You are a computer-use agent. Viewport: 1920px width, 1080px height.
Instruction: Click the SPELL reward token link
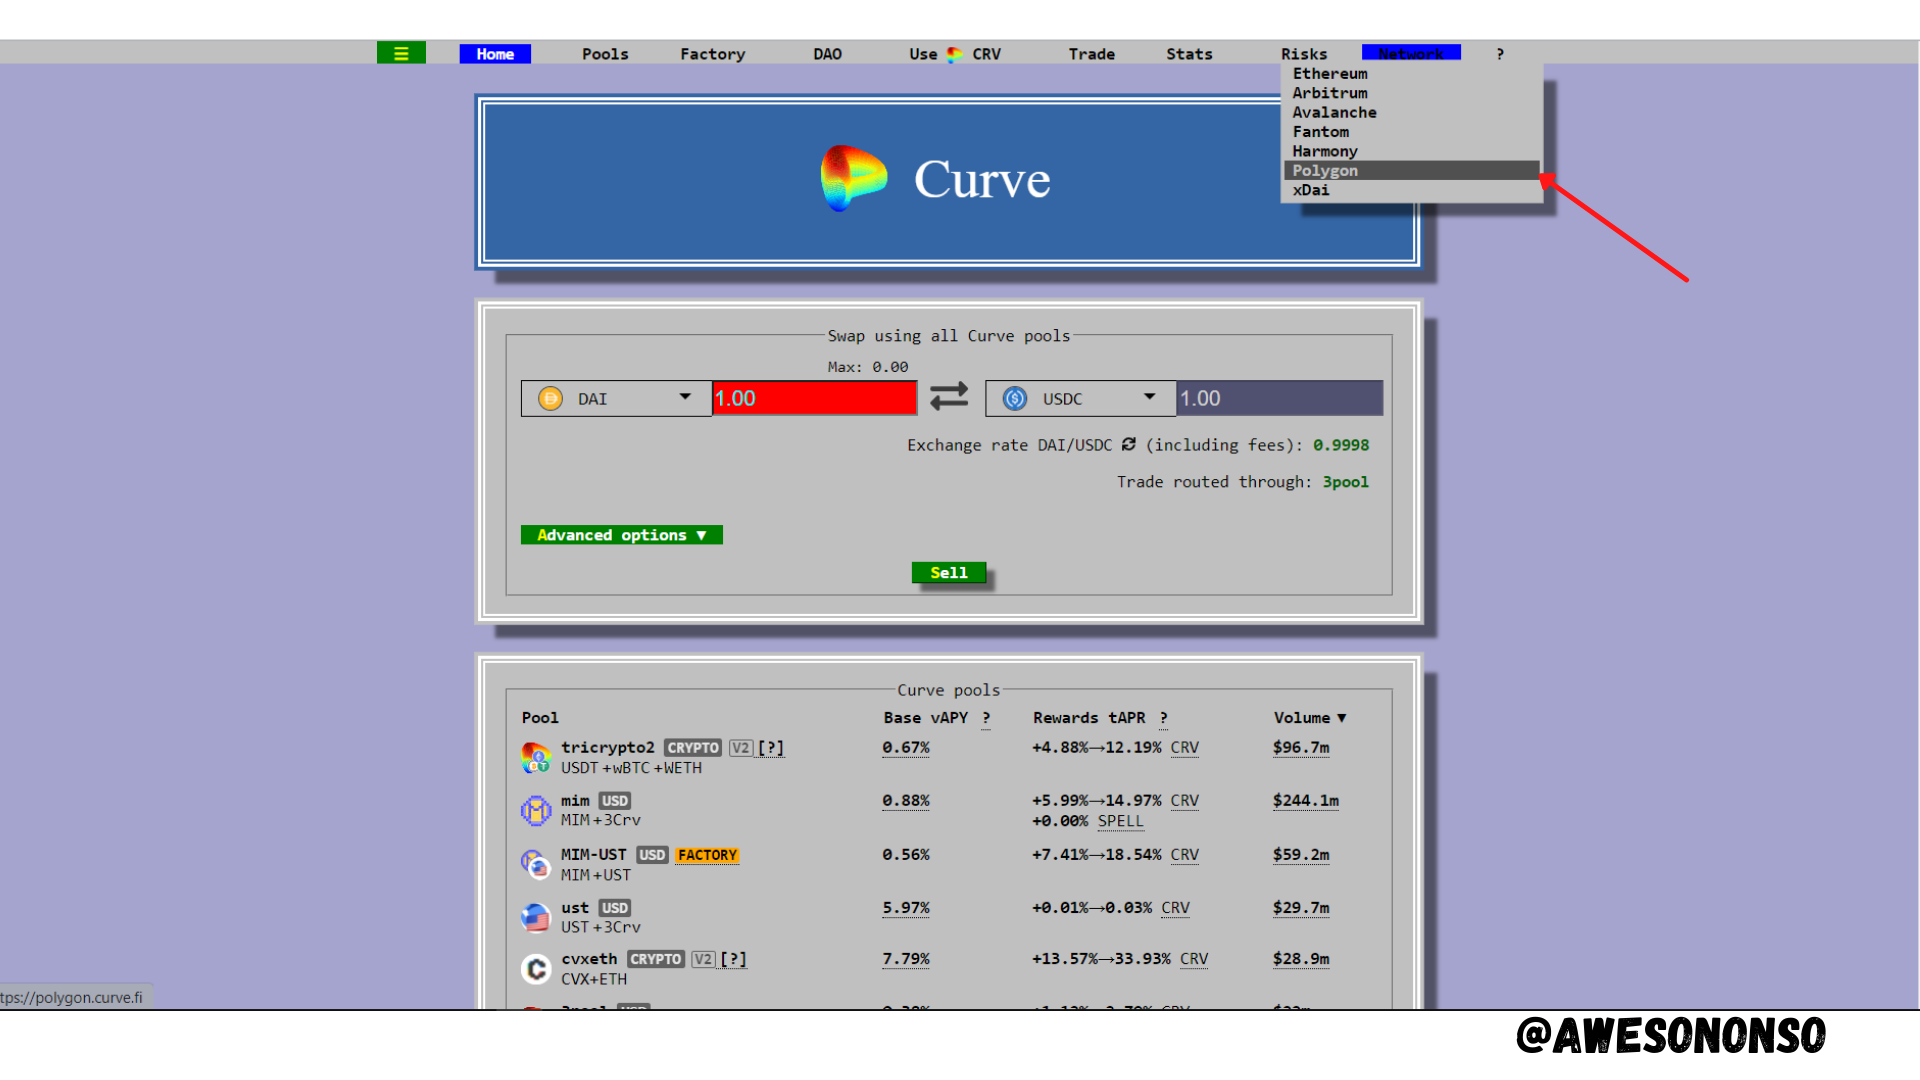pyautogui.click(x=1120, y=821)
